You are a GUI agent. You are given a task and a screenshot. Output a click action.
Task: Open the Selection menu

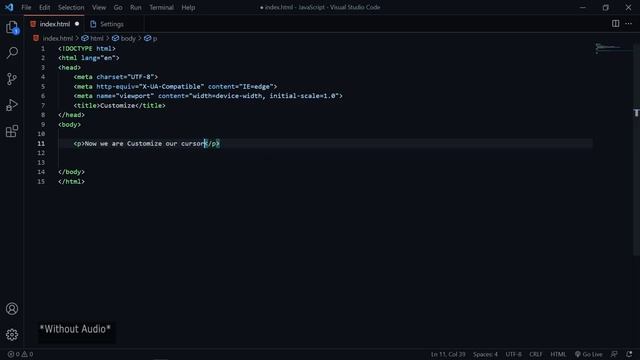tap(71, 7)
